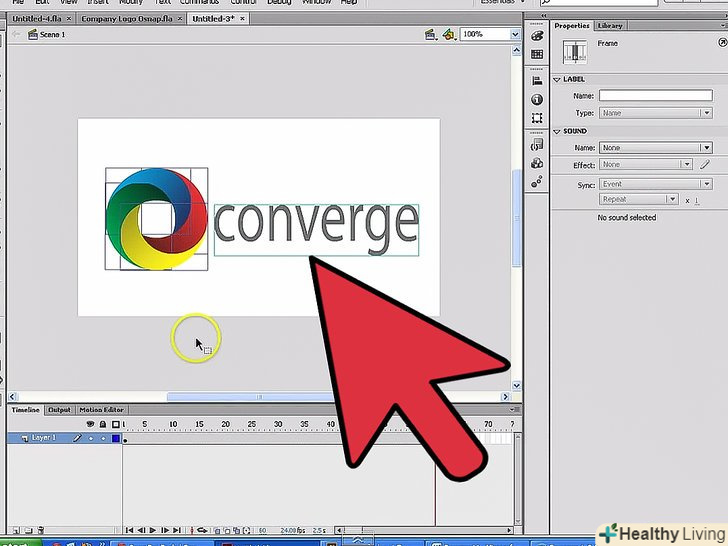Open the Sync Event dropdown
This screenshot has height=546, width=728.
(x=656, y=184)
